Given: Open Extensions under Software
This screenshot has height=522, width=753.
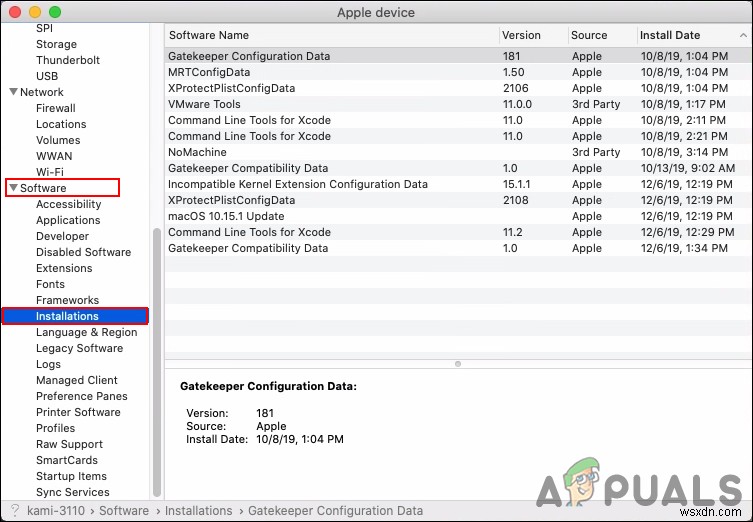Looking at the screenshot, I should 64,268.
